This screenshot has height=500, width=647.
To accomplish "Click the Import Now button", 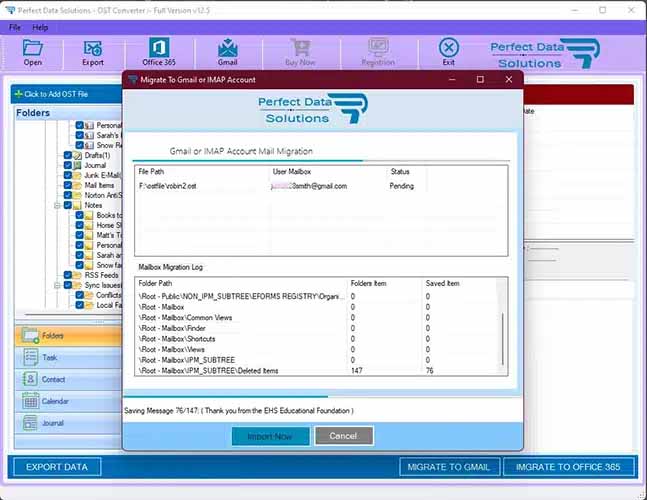I will (270, 436).
